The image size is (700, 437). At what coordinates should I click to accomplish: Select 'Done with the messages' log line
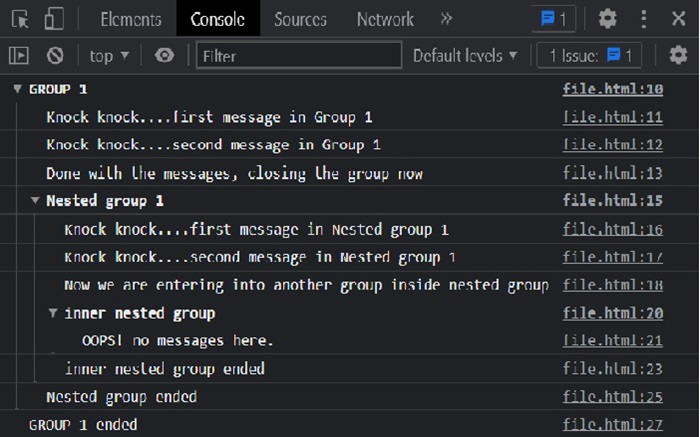234,173
